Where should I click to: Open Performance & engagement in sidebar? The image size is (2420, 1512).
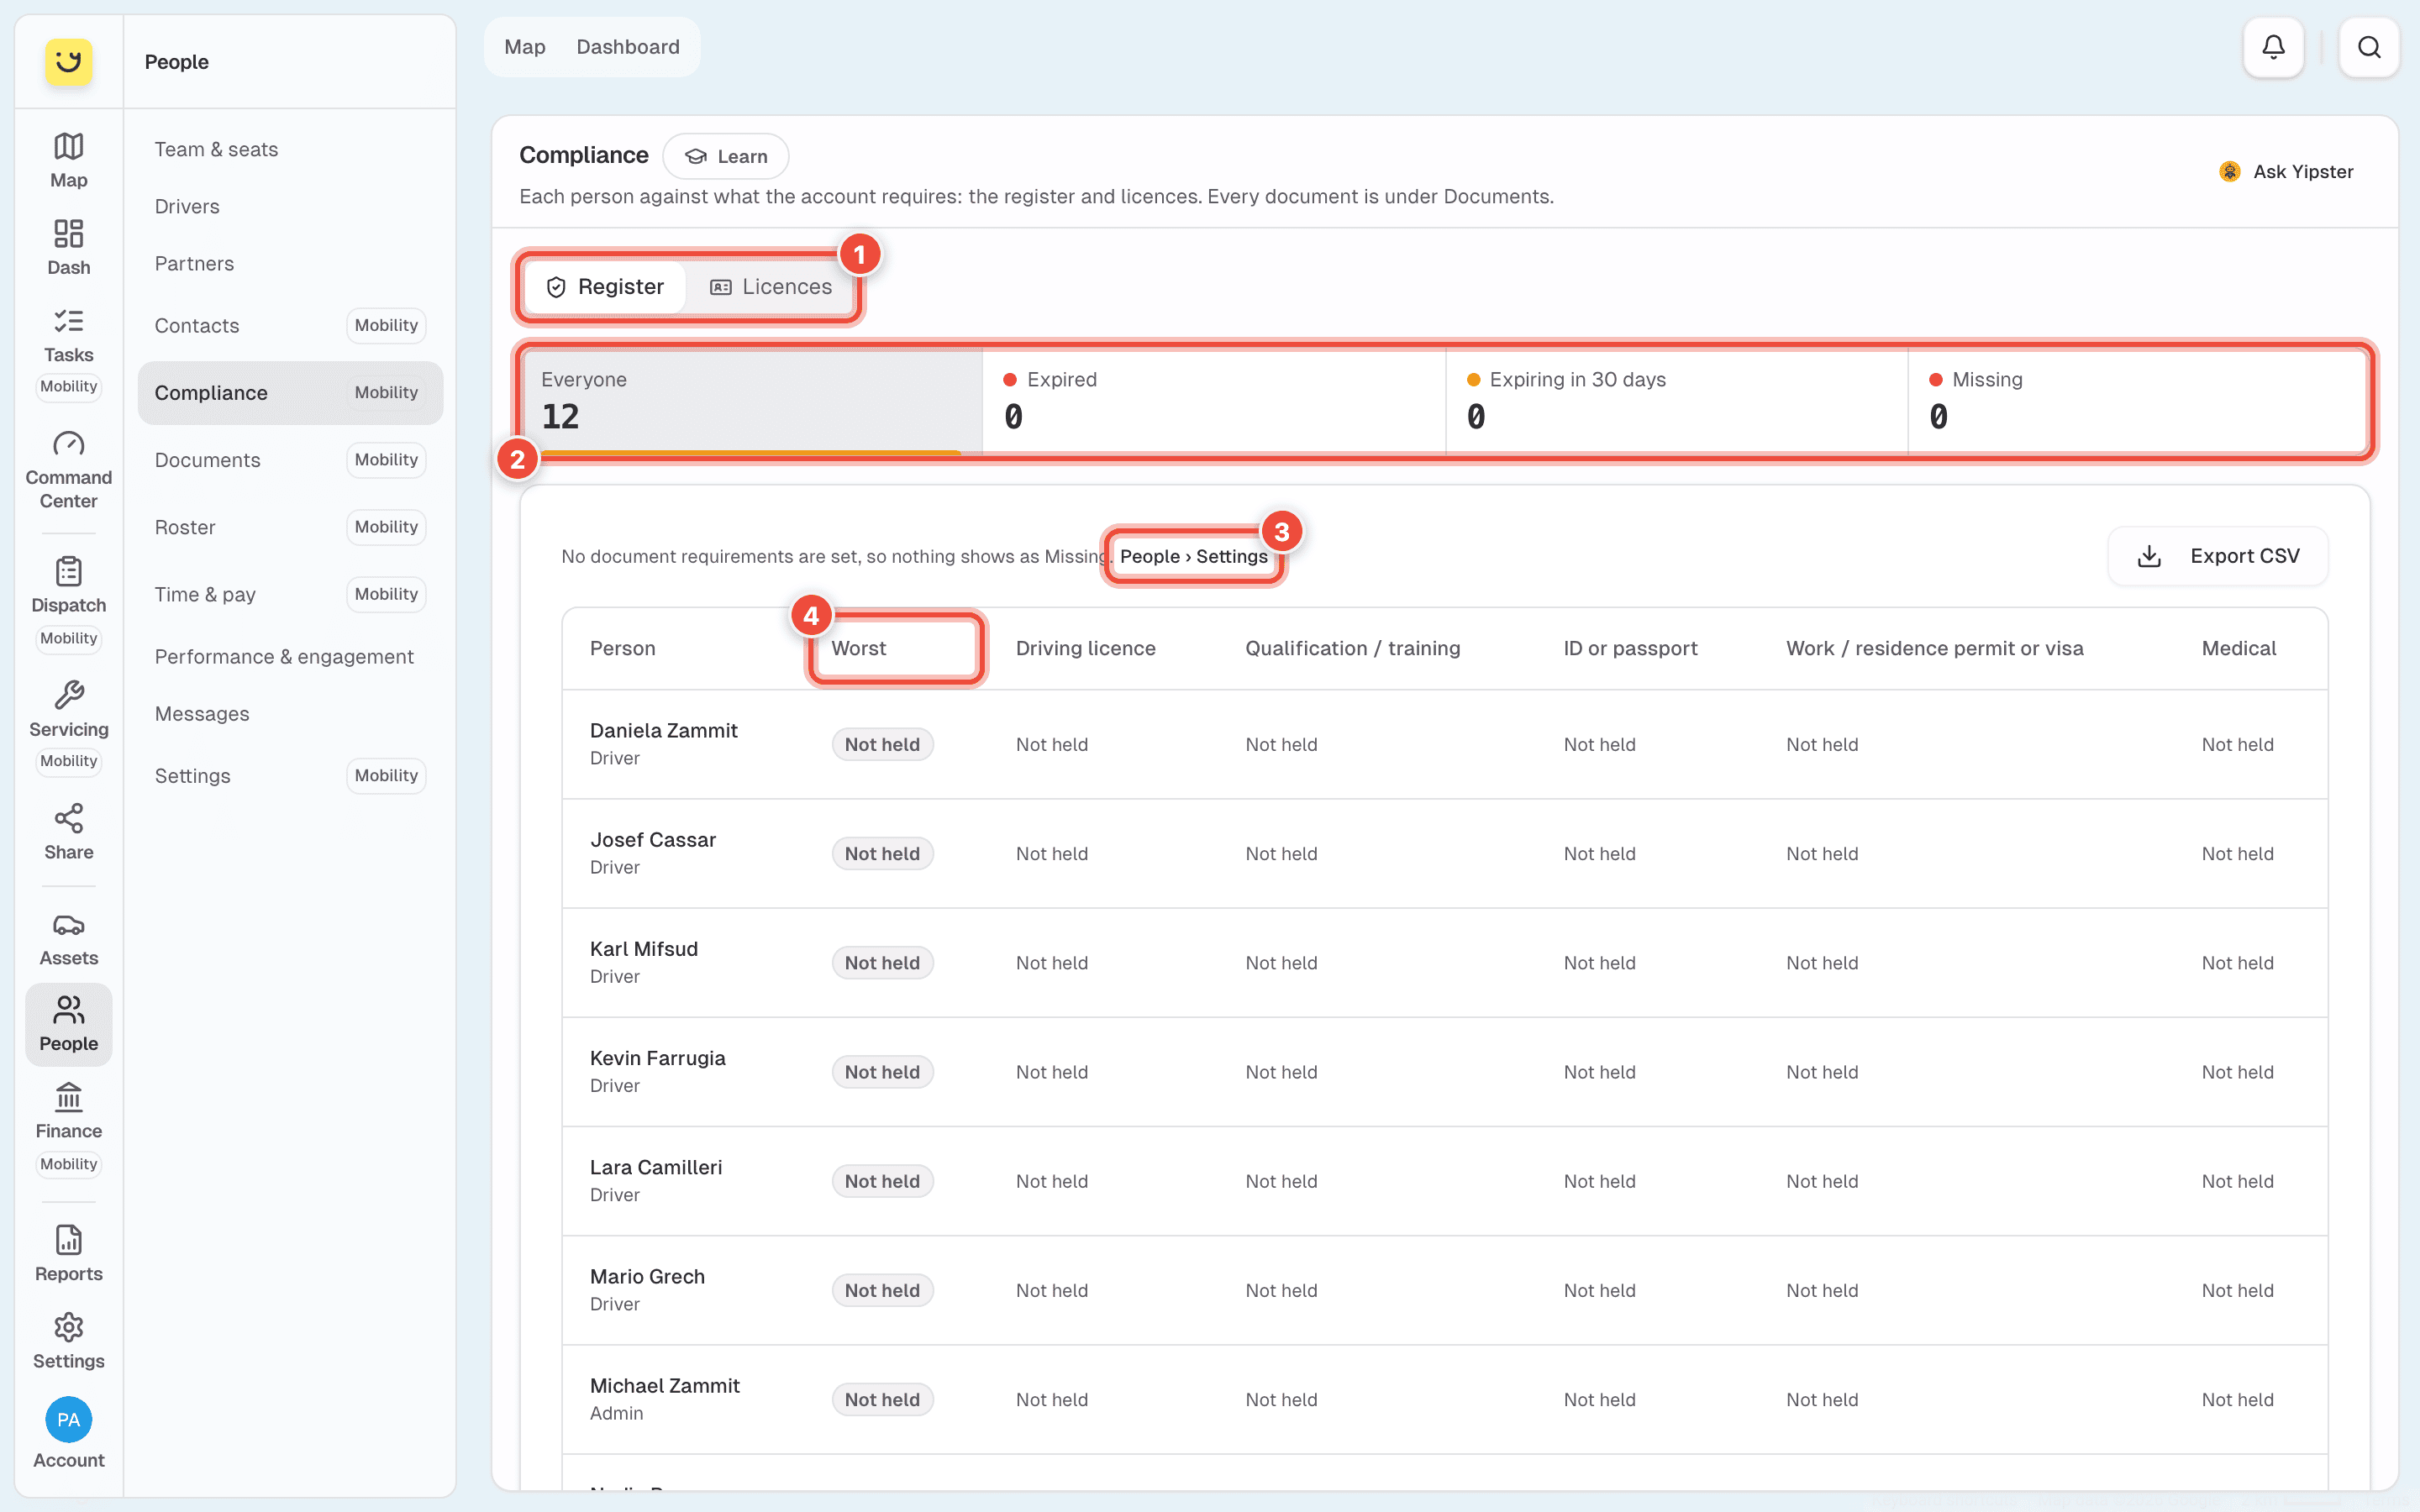(284, 656)
